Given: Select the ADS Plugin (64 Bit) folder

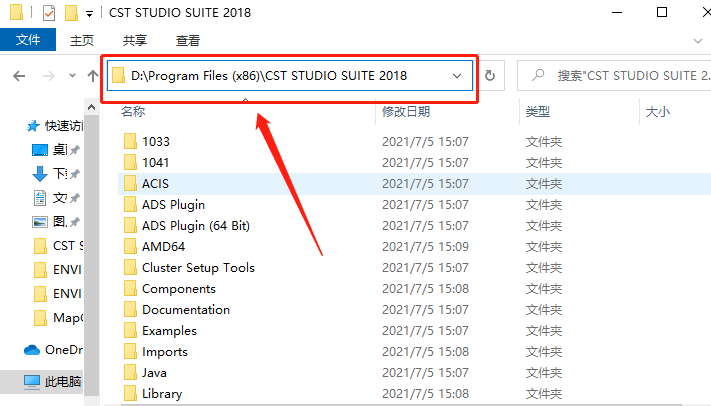Looking at the screenshot, I should (196, 226).
